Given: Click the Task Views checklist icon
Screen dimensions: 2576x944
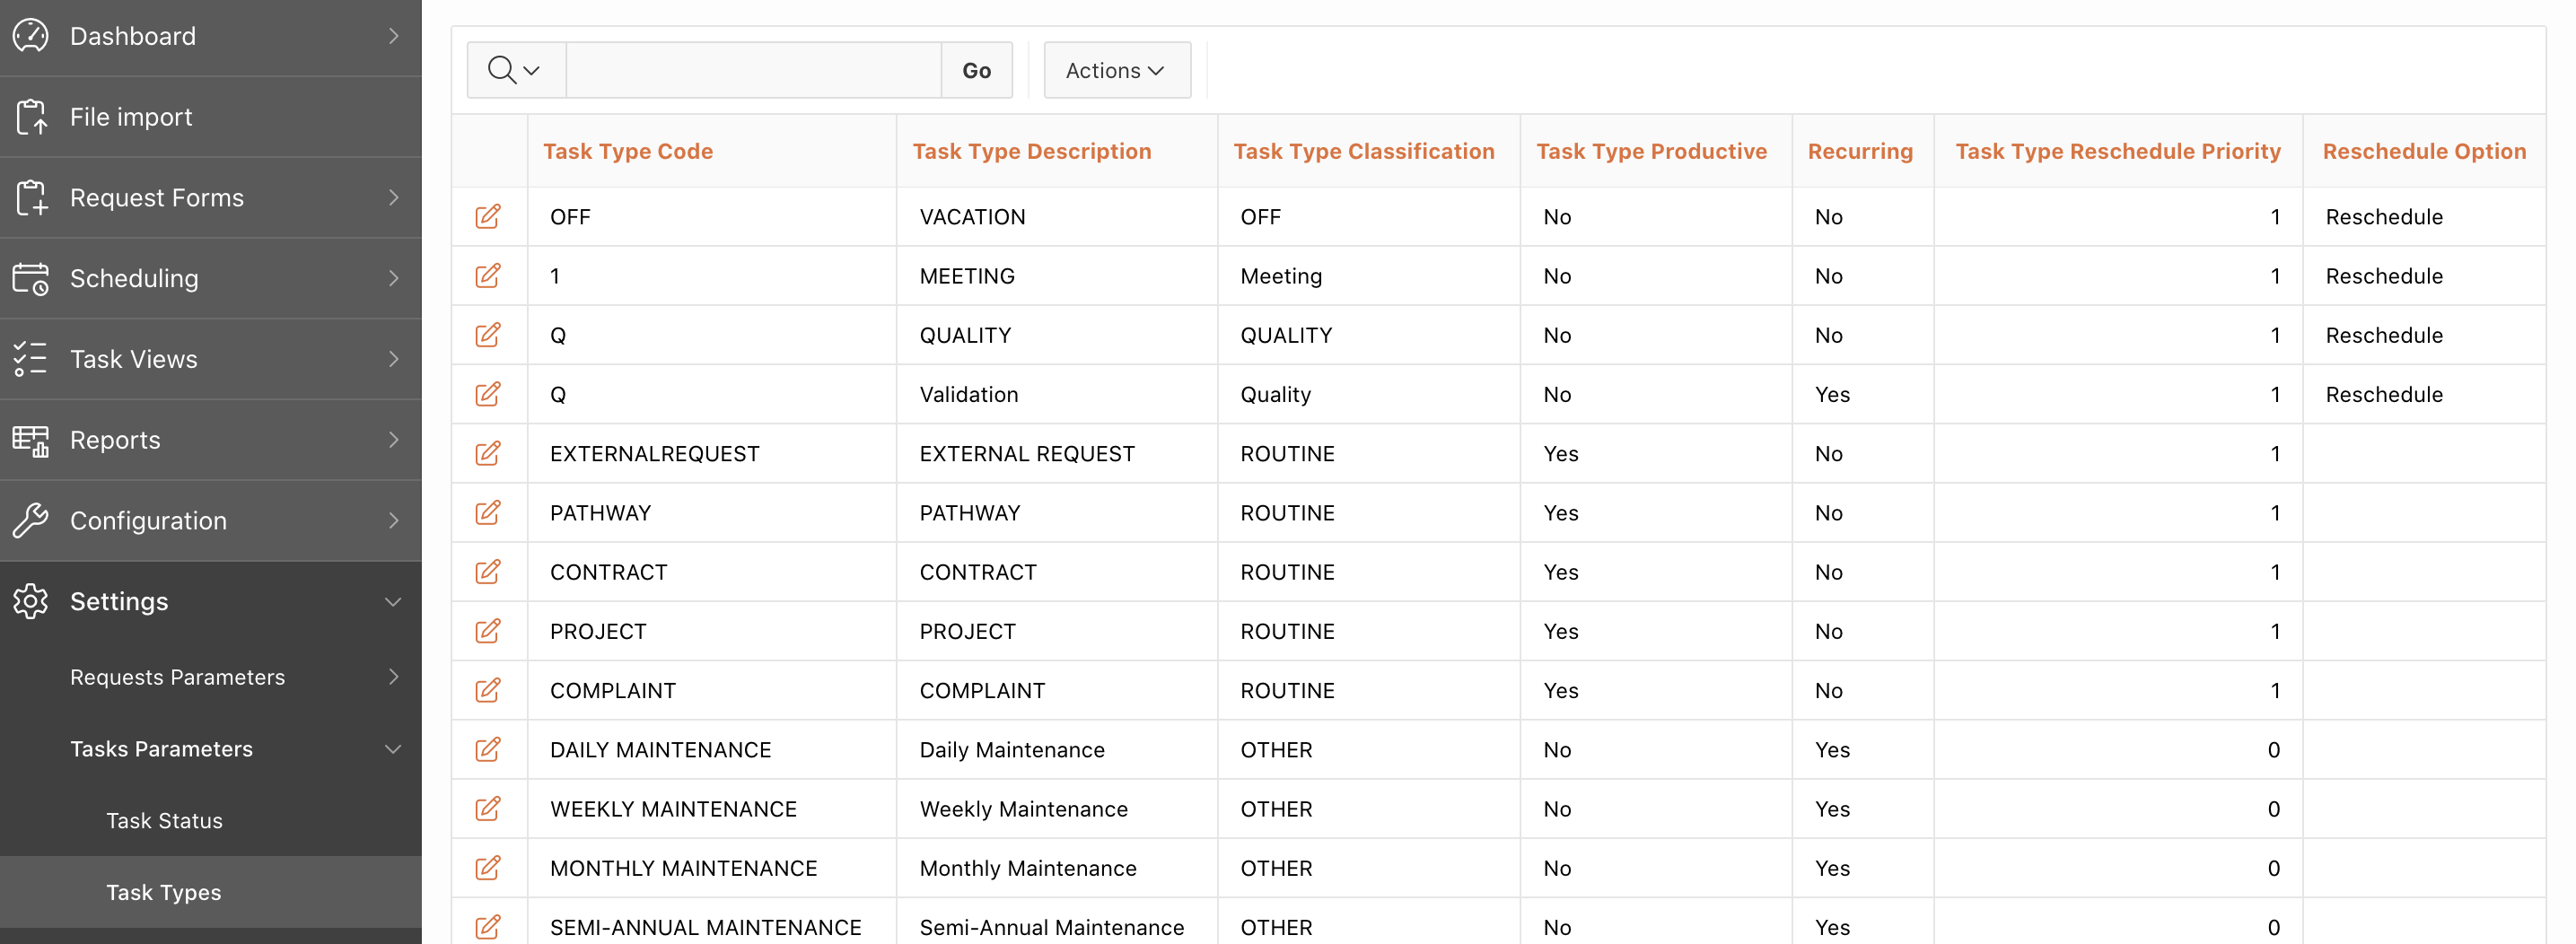Looking at the screenshot, I should tap(31, 359).
